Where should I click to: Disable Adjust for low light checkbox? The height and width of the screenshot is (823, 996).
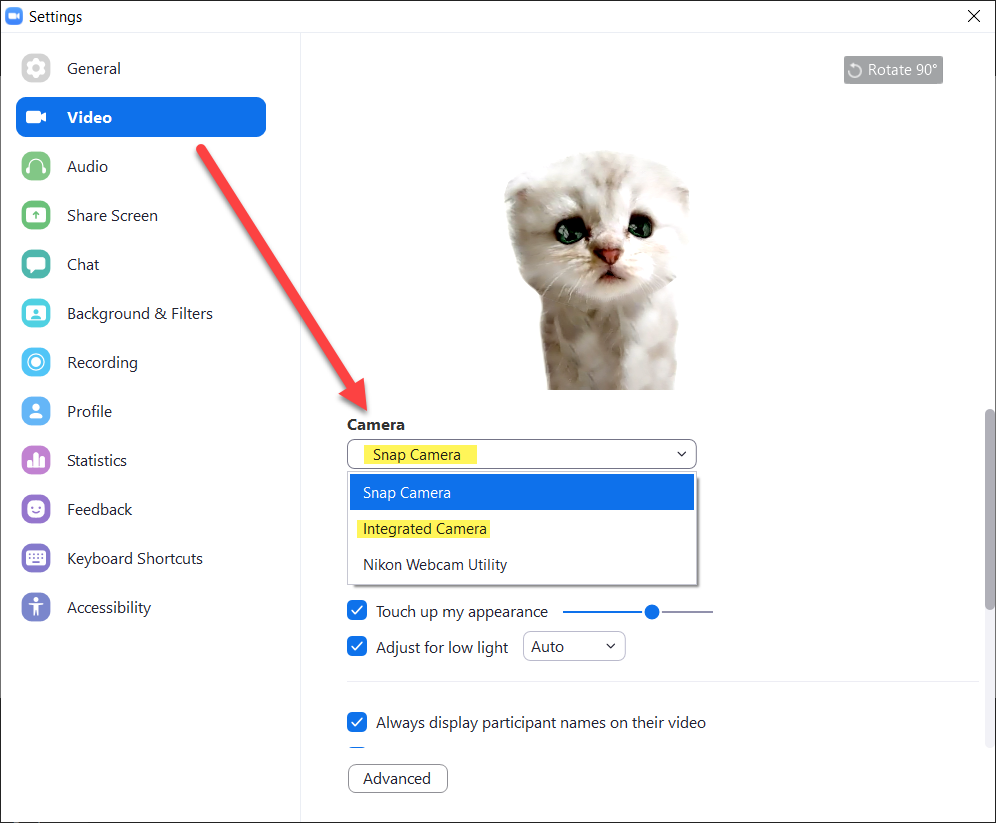pyautogui.click(x=357, y=647)
